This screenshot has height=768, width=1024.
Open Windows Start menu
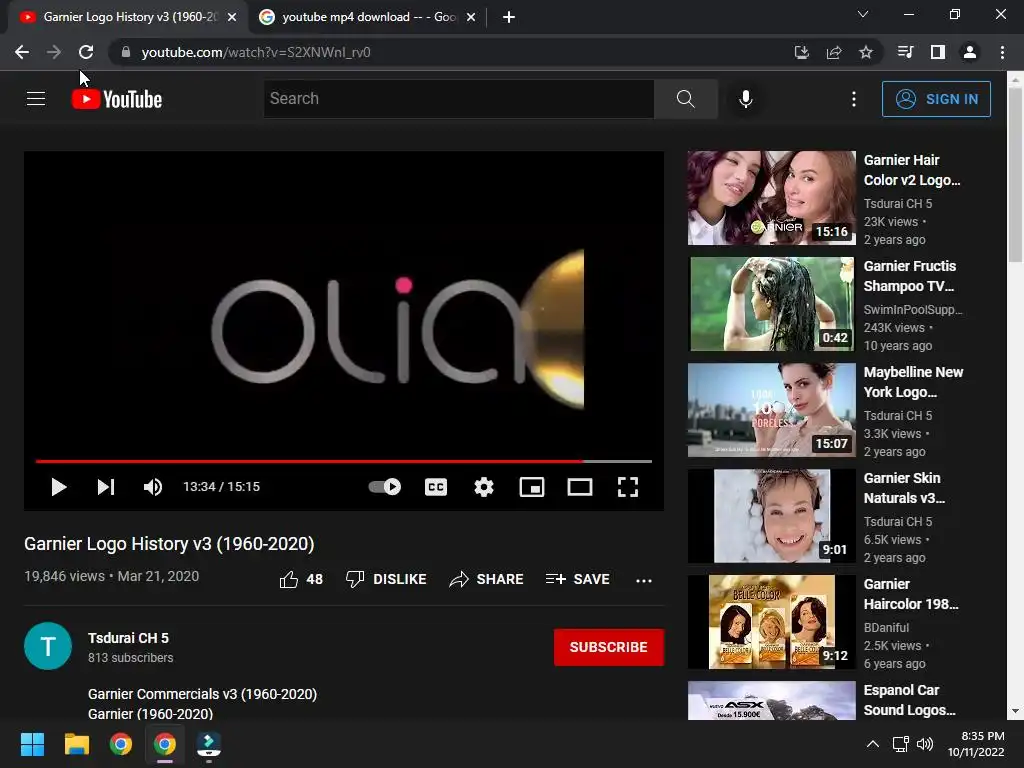pos(32,744)
